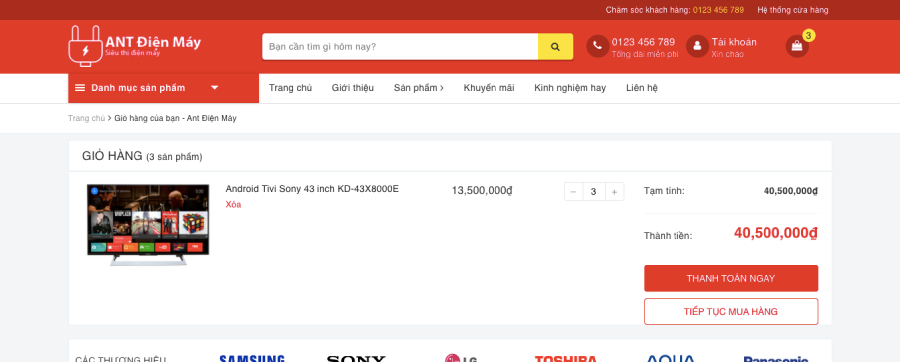Go to Trang chủ menu item
This screenshot has height=362, width=900.
[x=290, y=88]
